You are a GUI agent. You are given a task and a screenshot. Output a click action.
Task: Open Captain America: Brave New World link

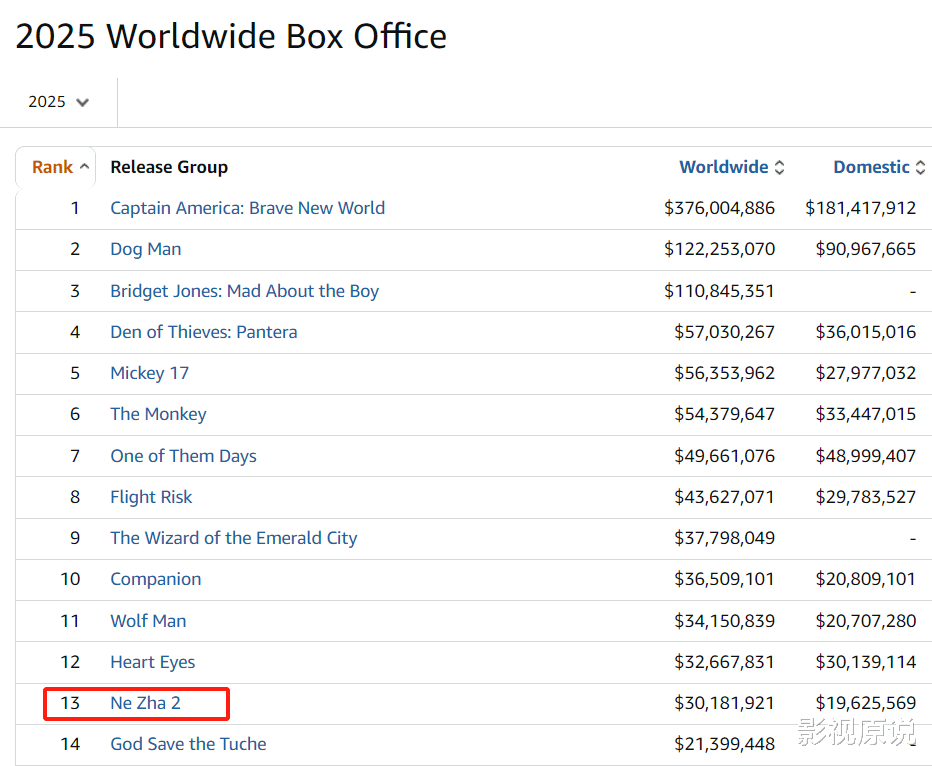point(247,208)
